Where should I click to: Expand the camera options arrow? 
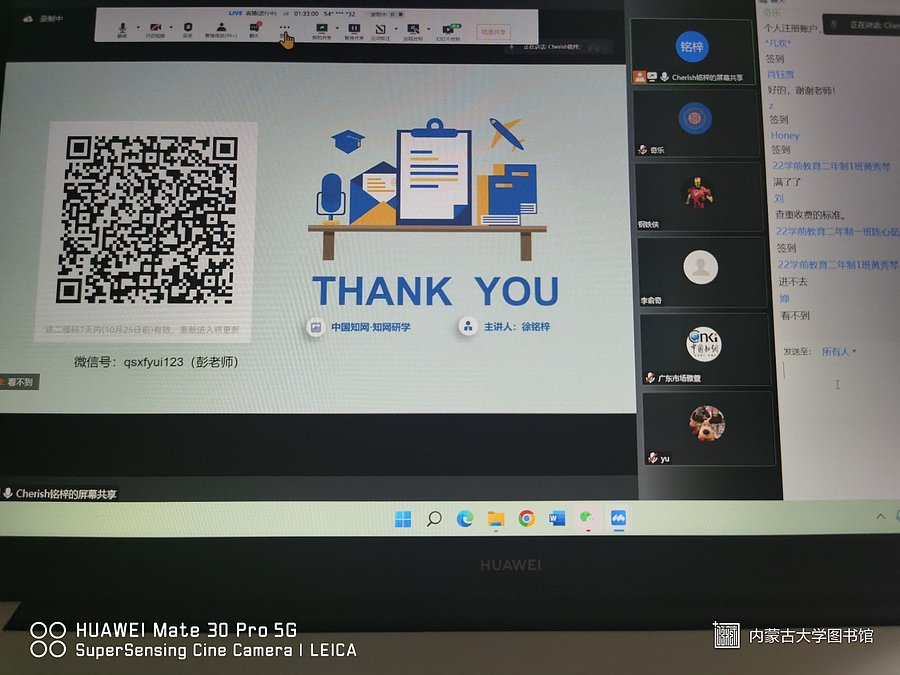[x=171, y=28]
